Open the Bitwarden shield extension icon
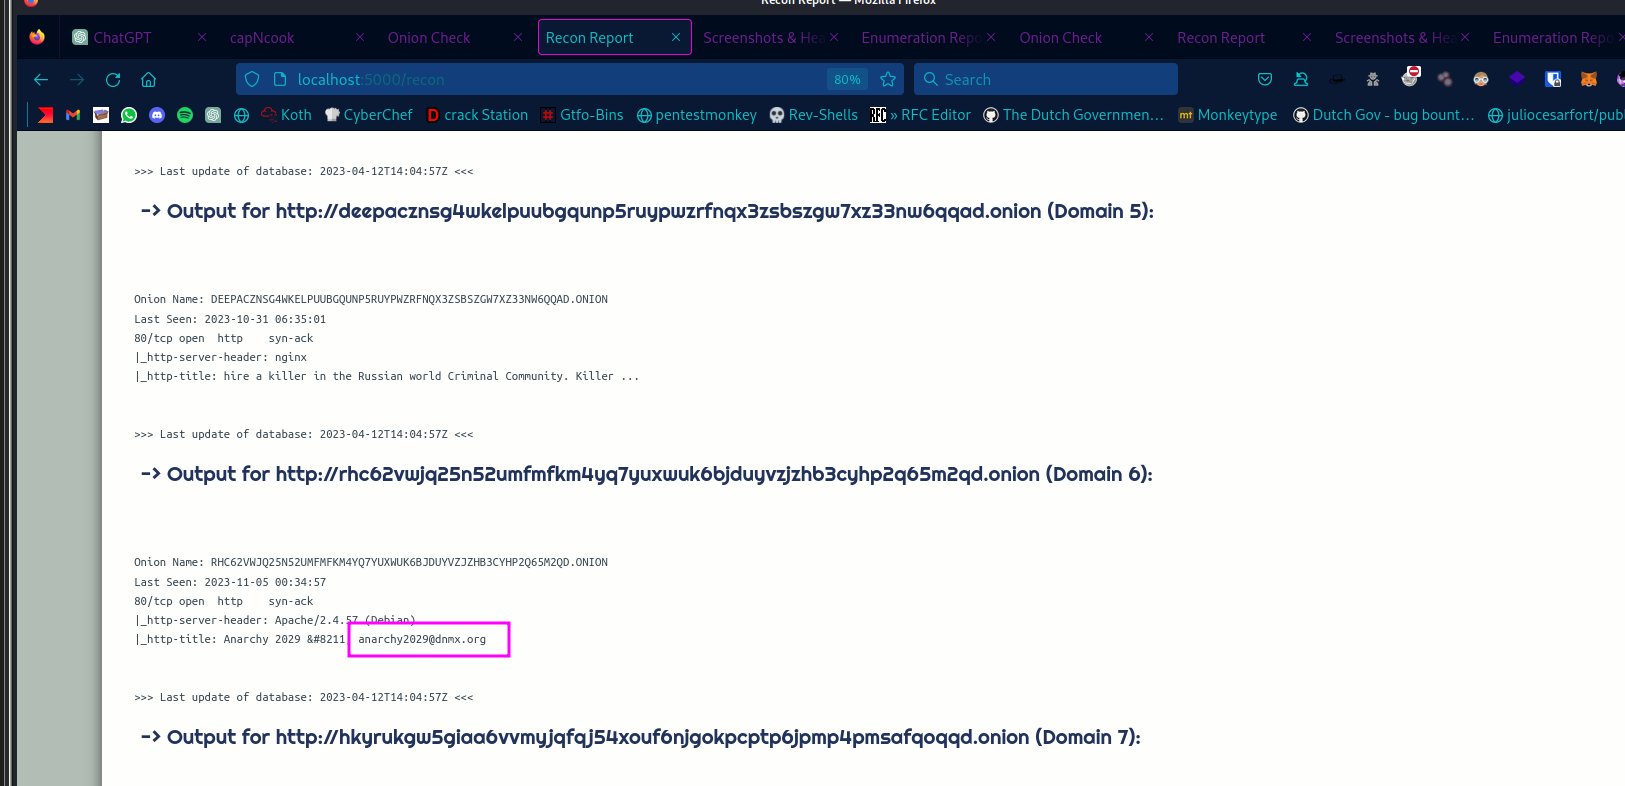 1553,79
